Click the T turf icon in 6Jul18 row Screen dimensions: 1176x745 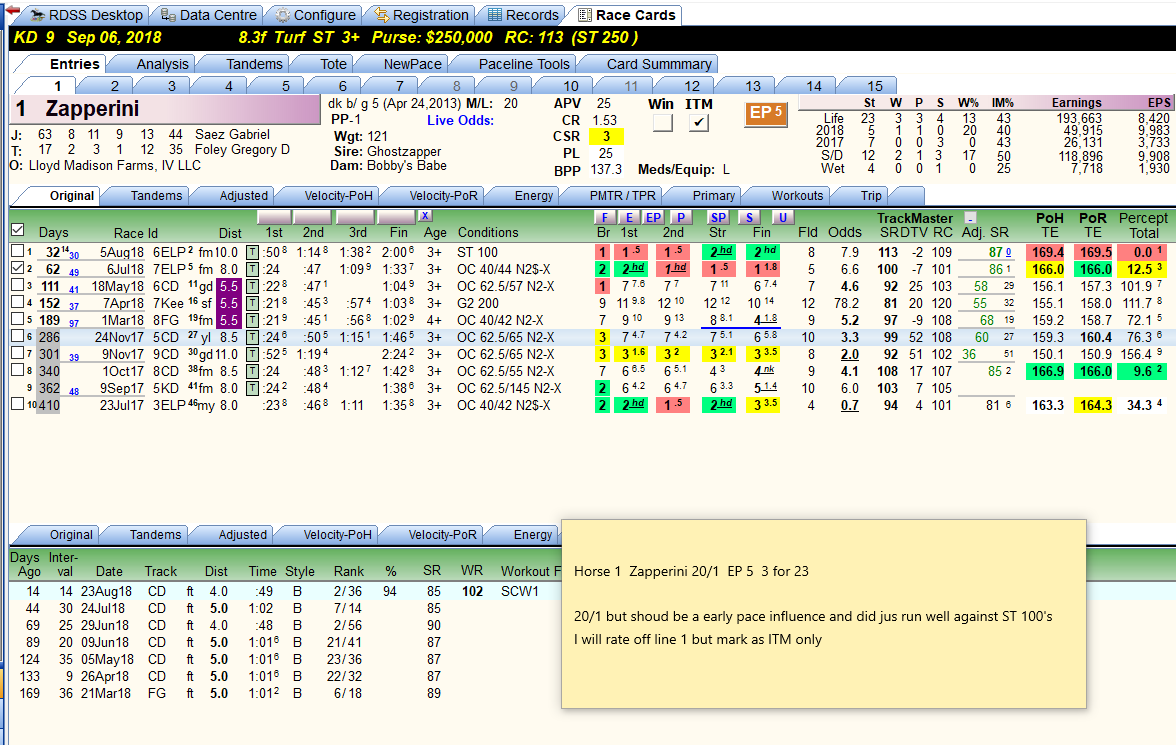click(x=253, y=269)
